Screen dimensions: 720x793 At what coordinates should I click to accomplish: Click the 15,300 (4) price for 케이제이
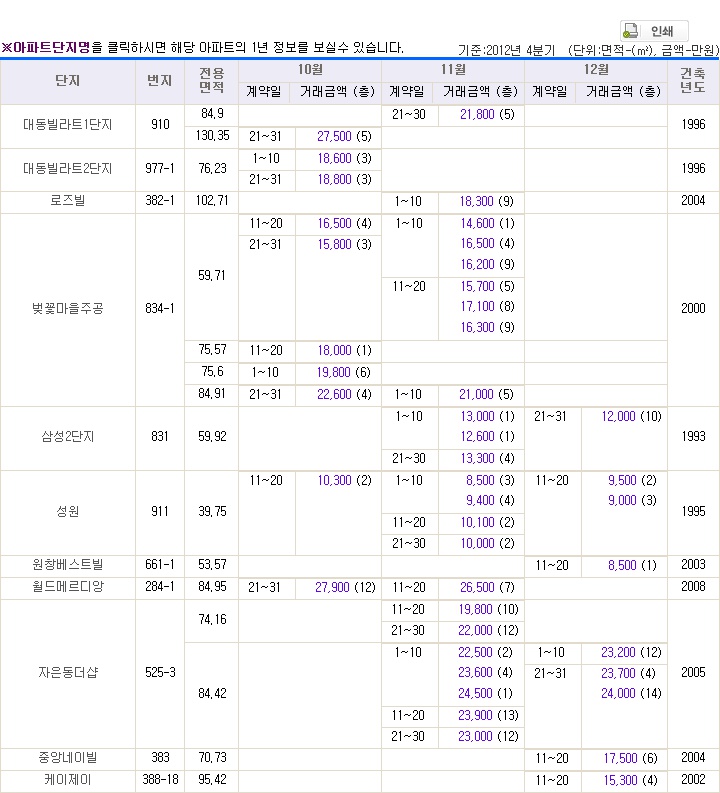tap(631, 781)
